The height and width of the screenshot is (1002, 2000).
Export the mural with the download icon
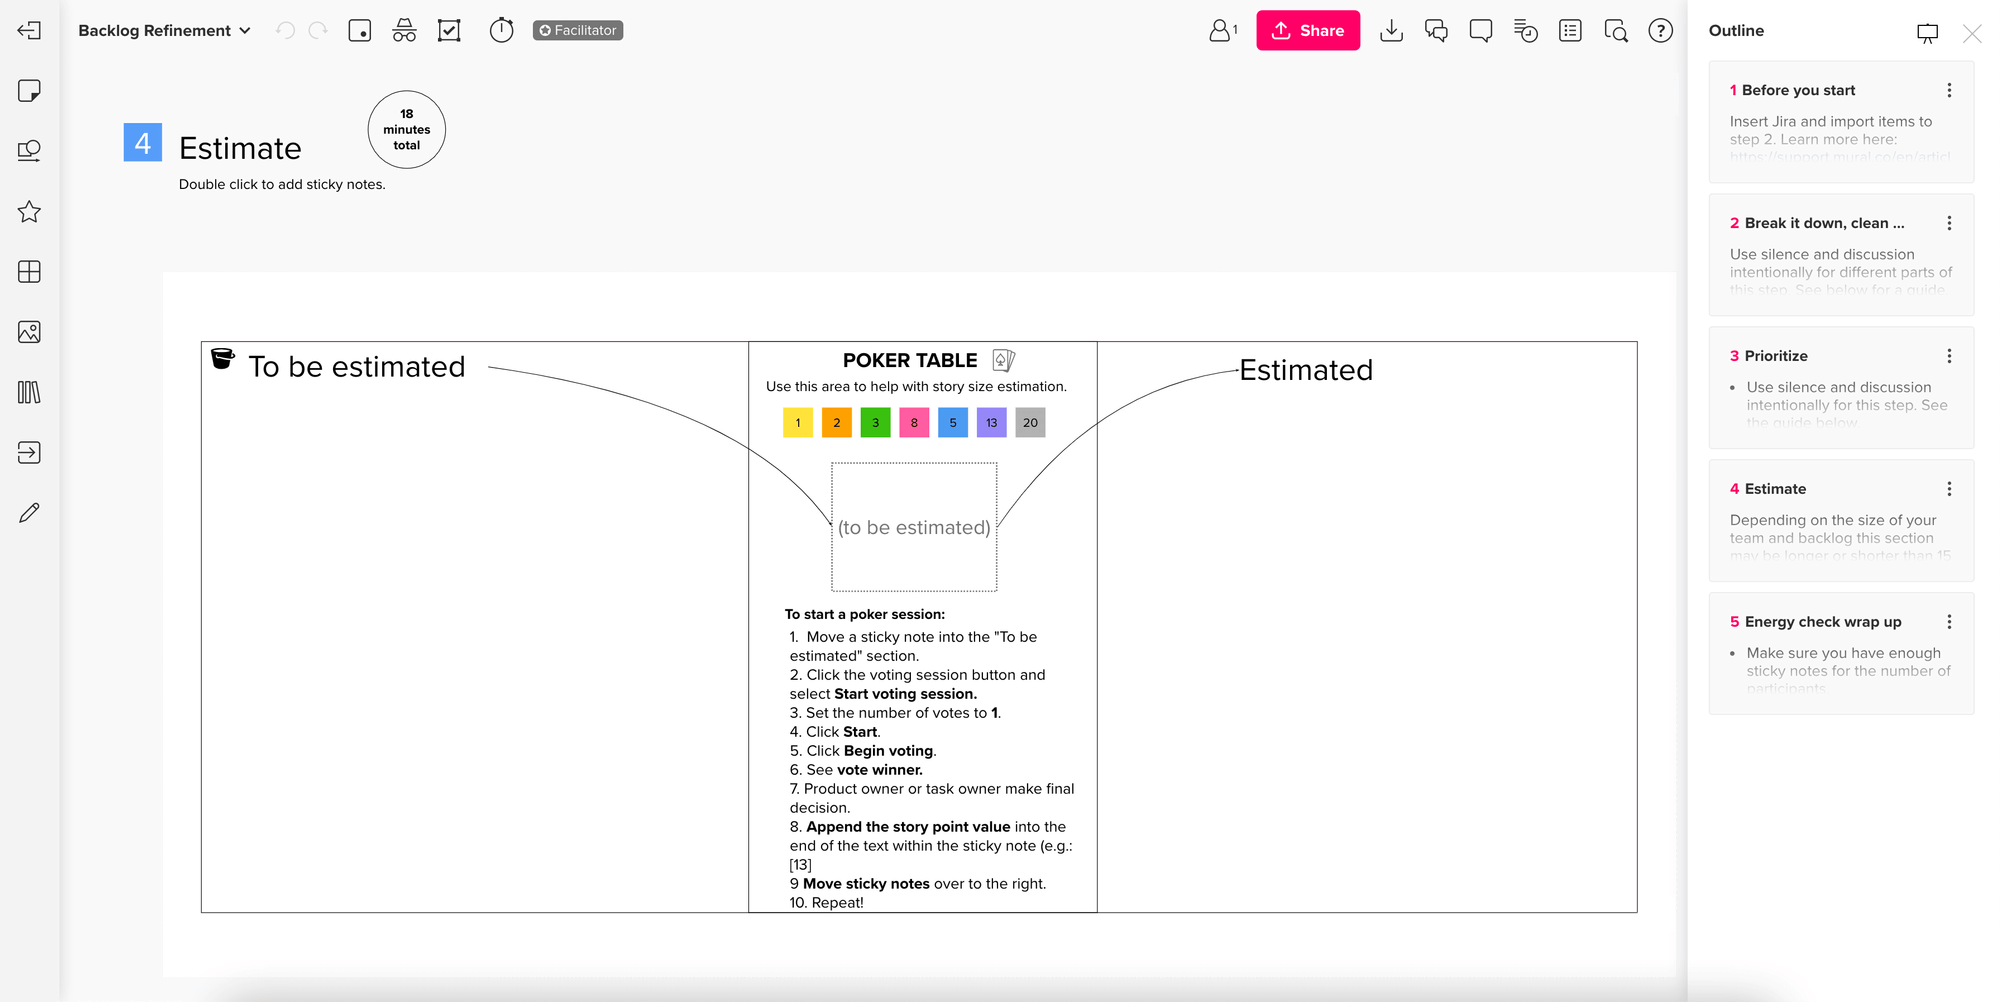click(1391, 30)
